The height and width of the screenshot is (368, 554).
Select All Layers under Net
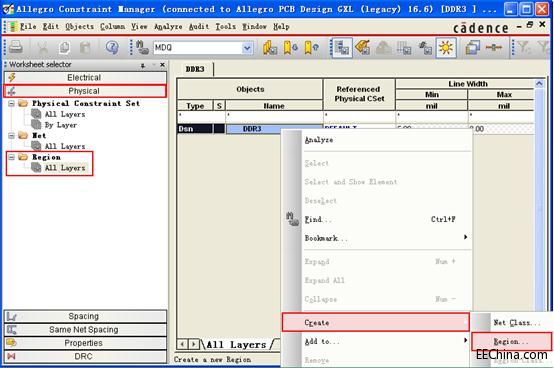click(65, 146)
